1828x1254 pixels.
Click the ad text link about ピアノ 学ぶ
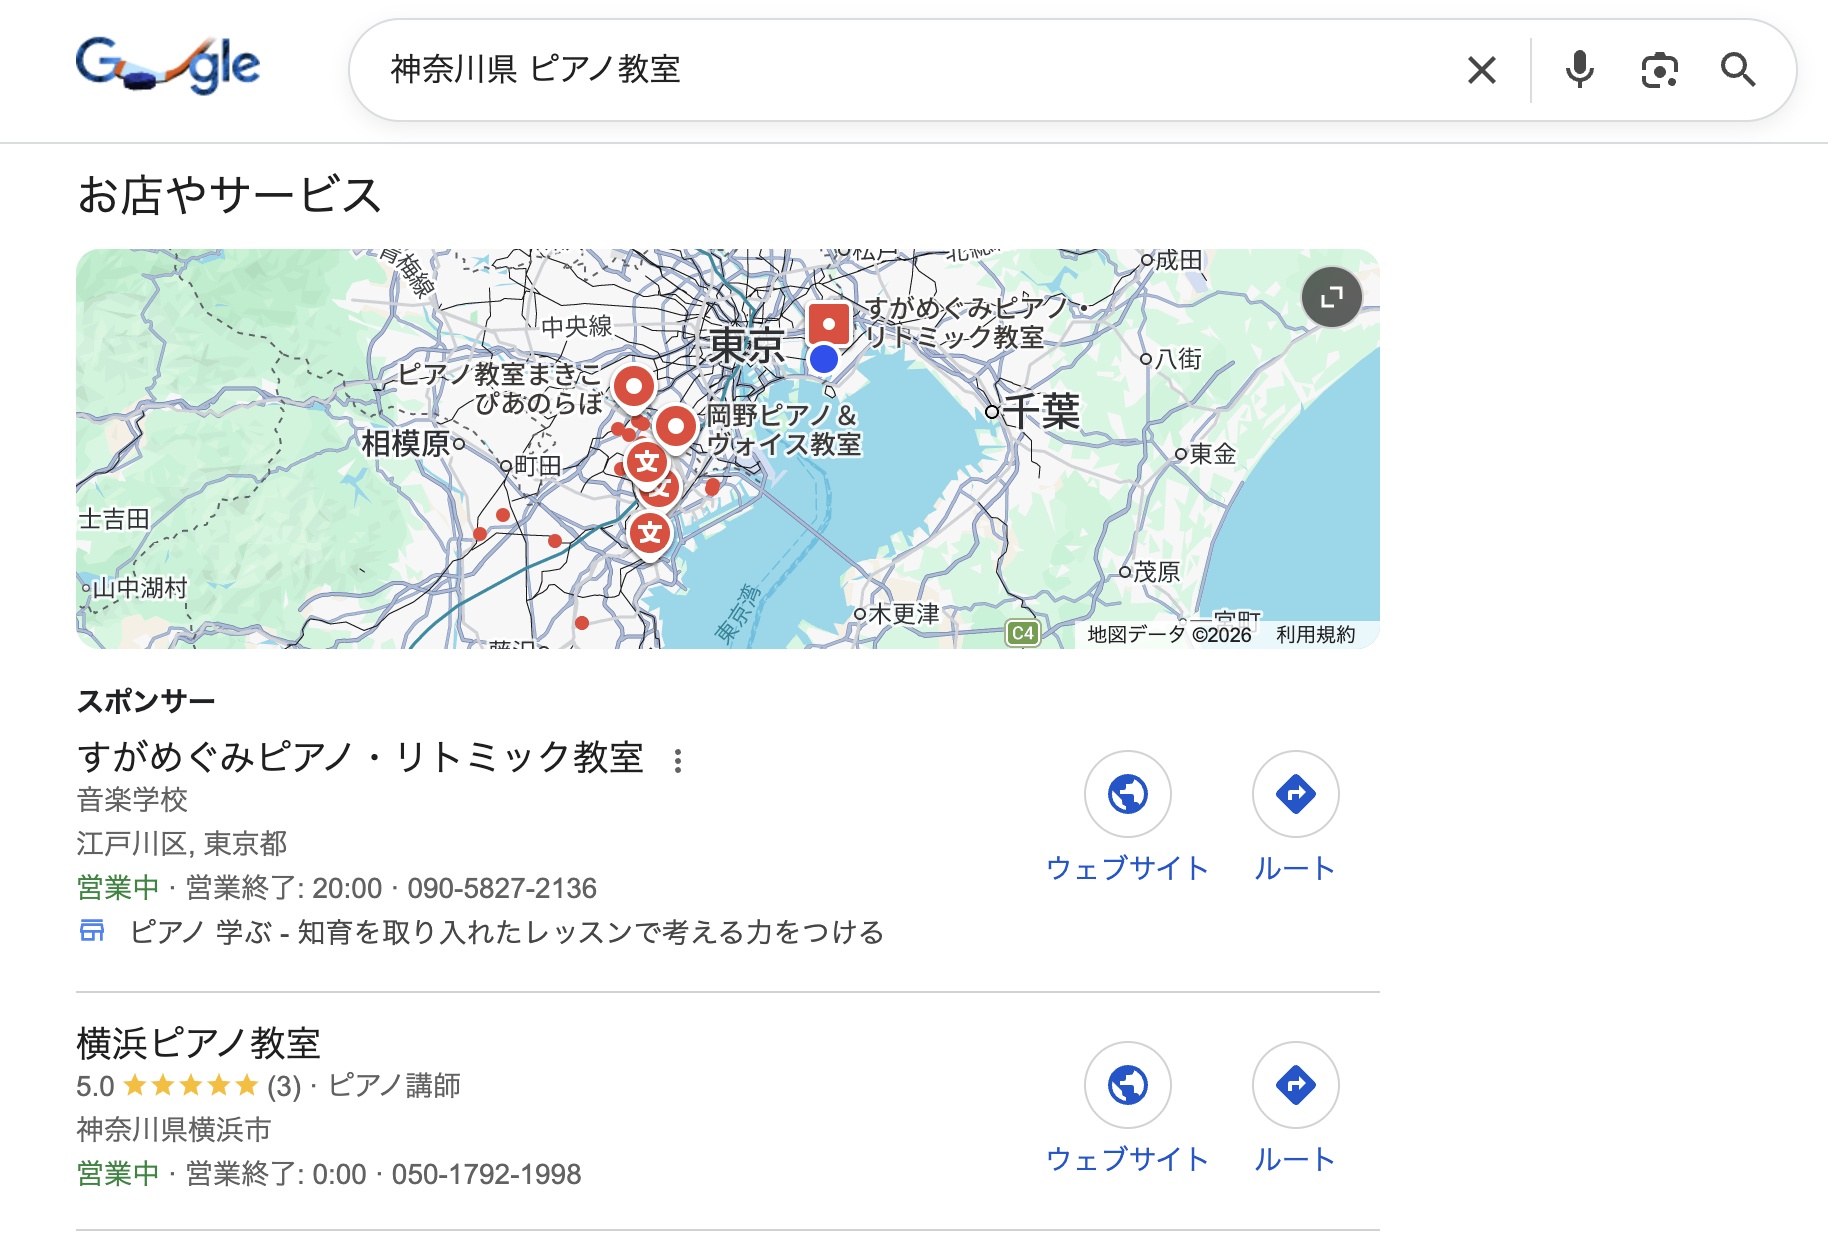click(506, 932)
